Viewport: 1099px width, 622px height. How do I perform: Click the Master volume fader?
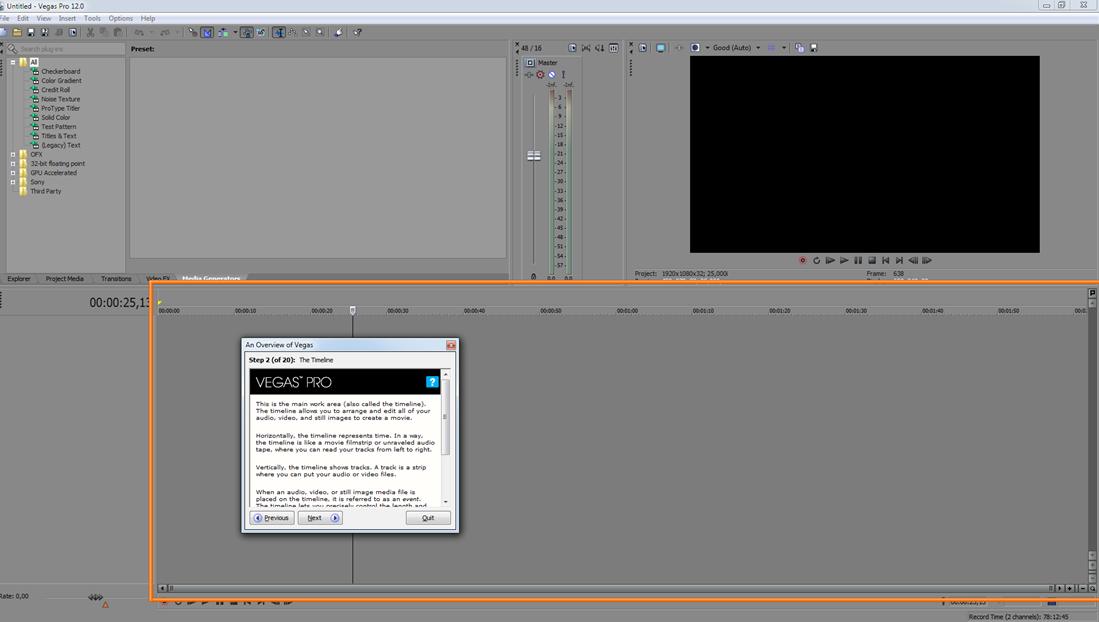[534, 156]
